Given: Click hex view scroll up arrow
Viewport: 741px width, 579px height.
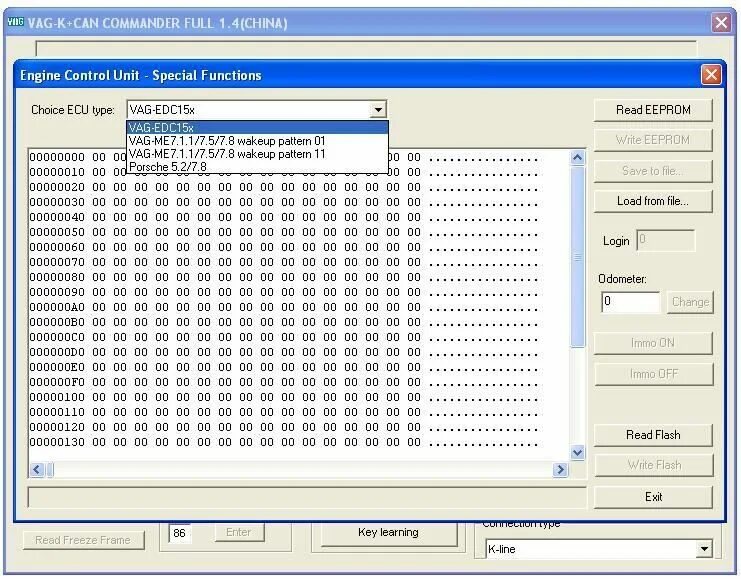Looking at the screenshot, I should (577, 157).
